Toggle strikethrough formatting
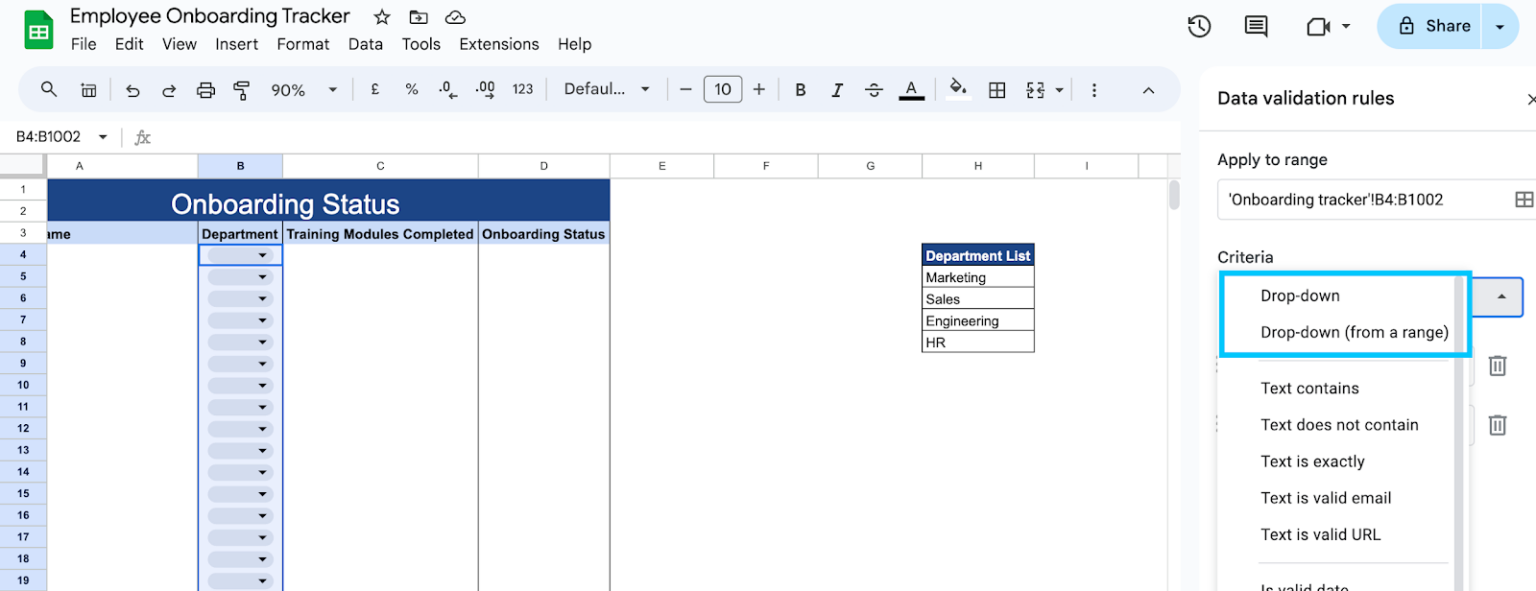The width and height of the screenshot is (1536, 591). [x=873, y=89]
